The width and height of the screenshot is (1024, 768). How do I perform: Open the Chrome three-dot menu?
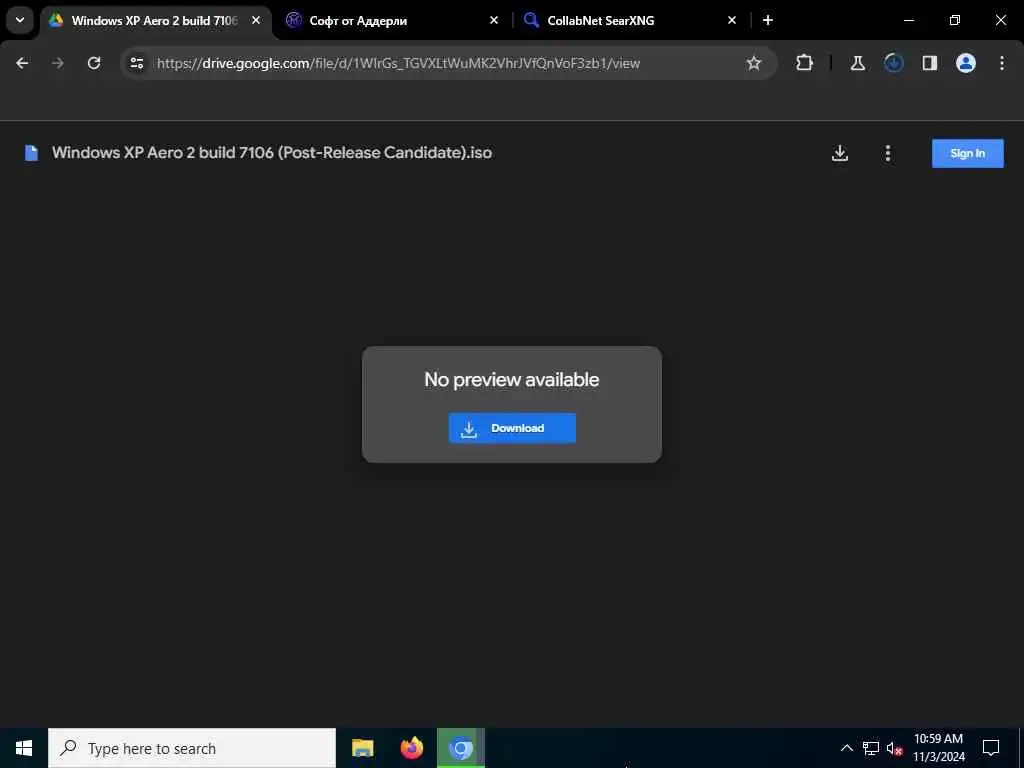coord(1002,63)
